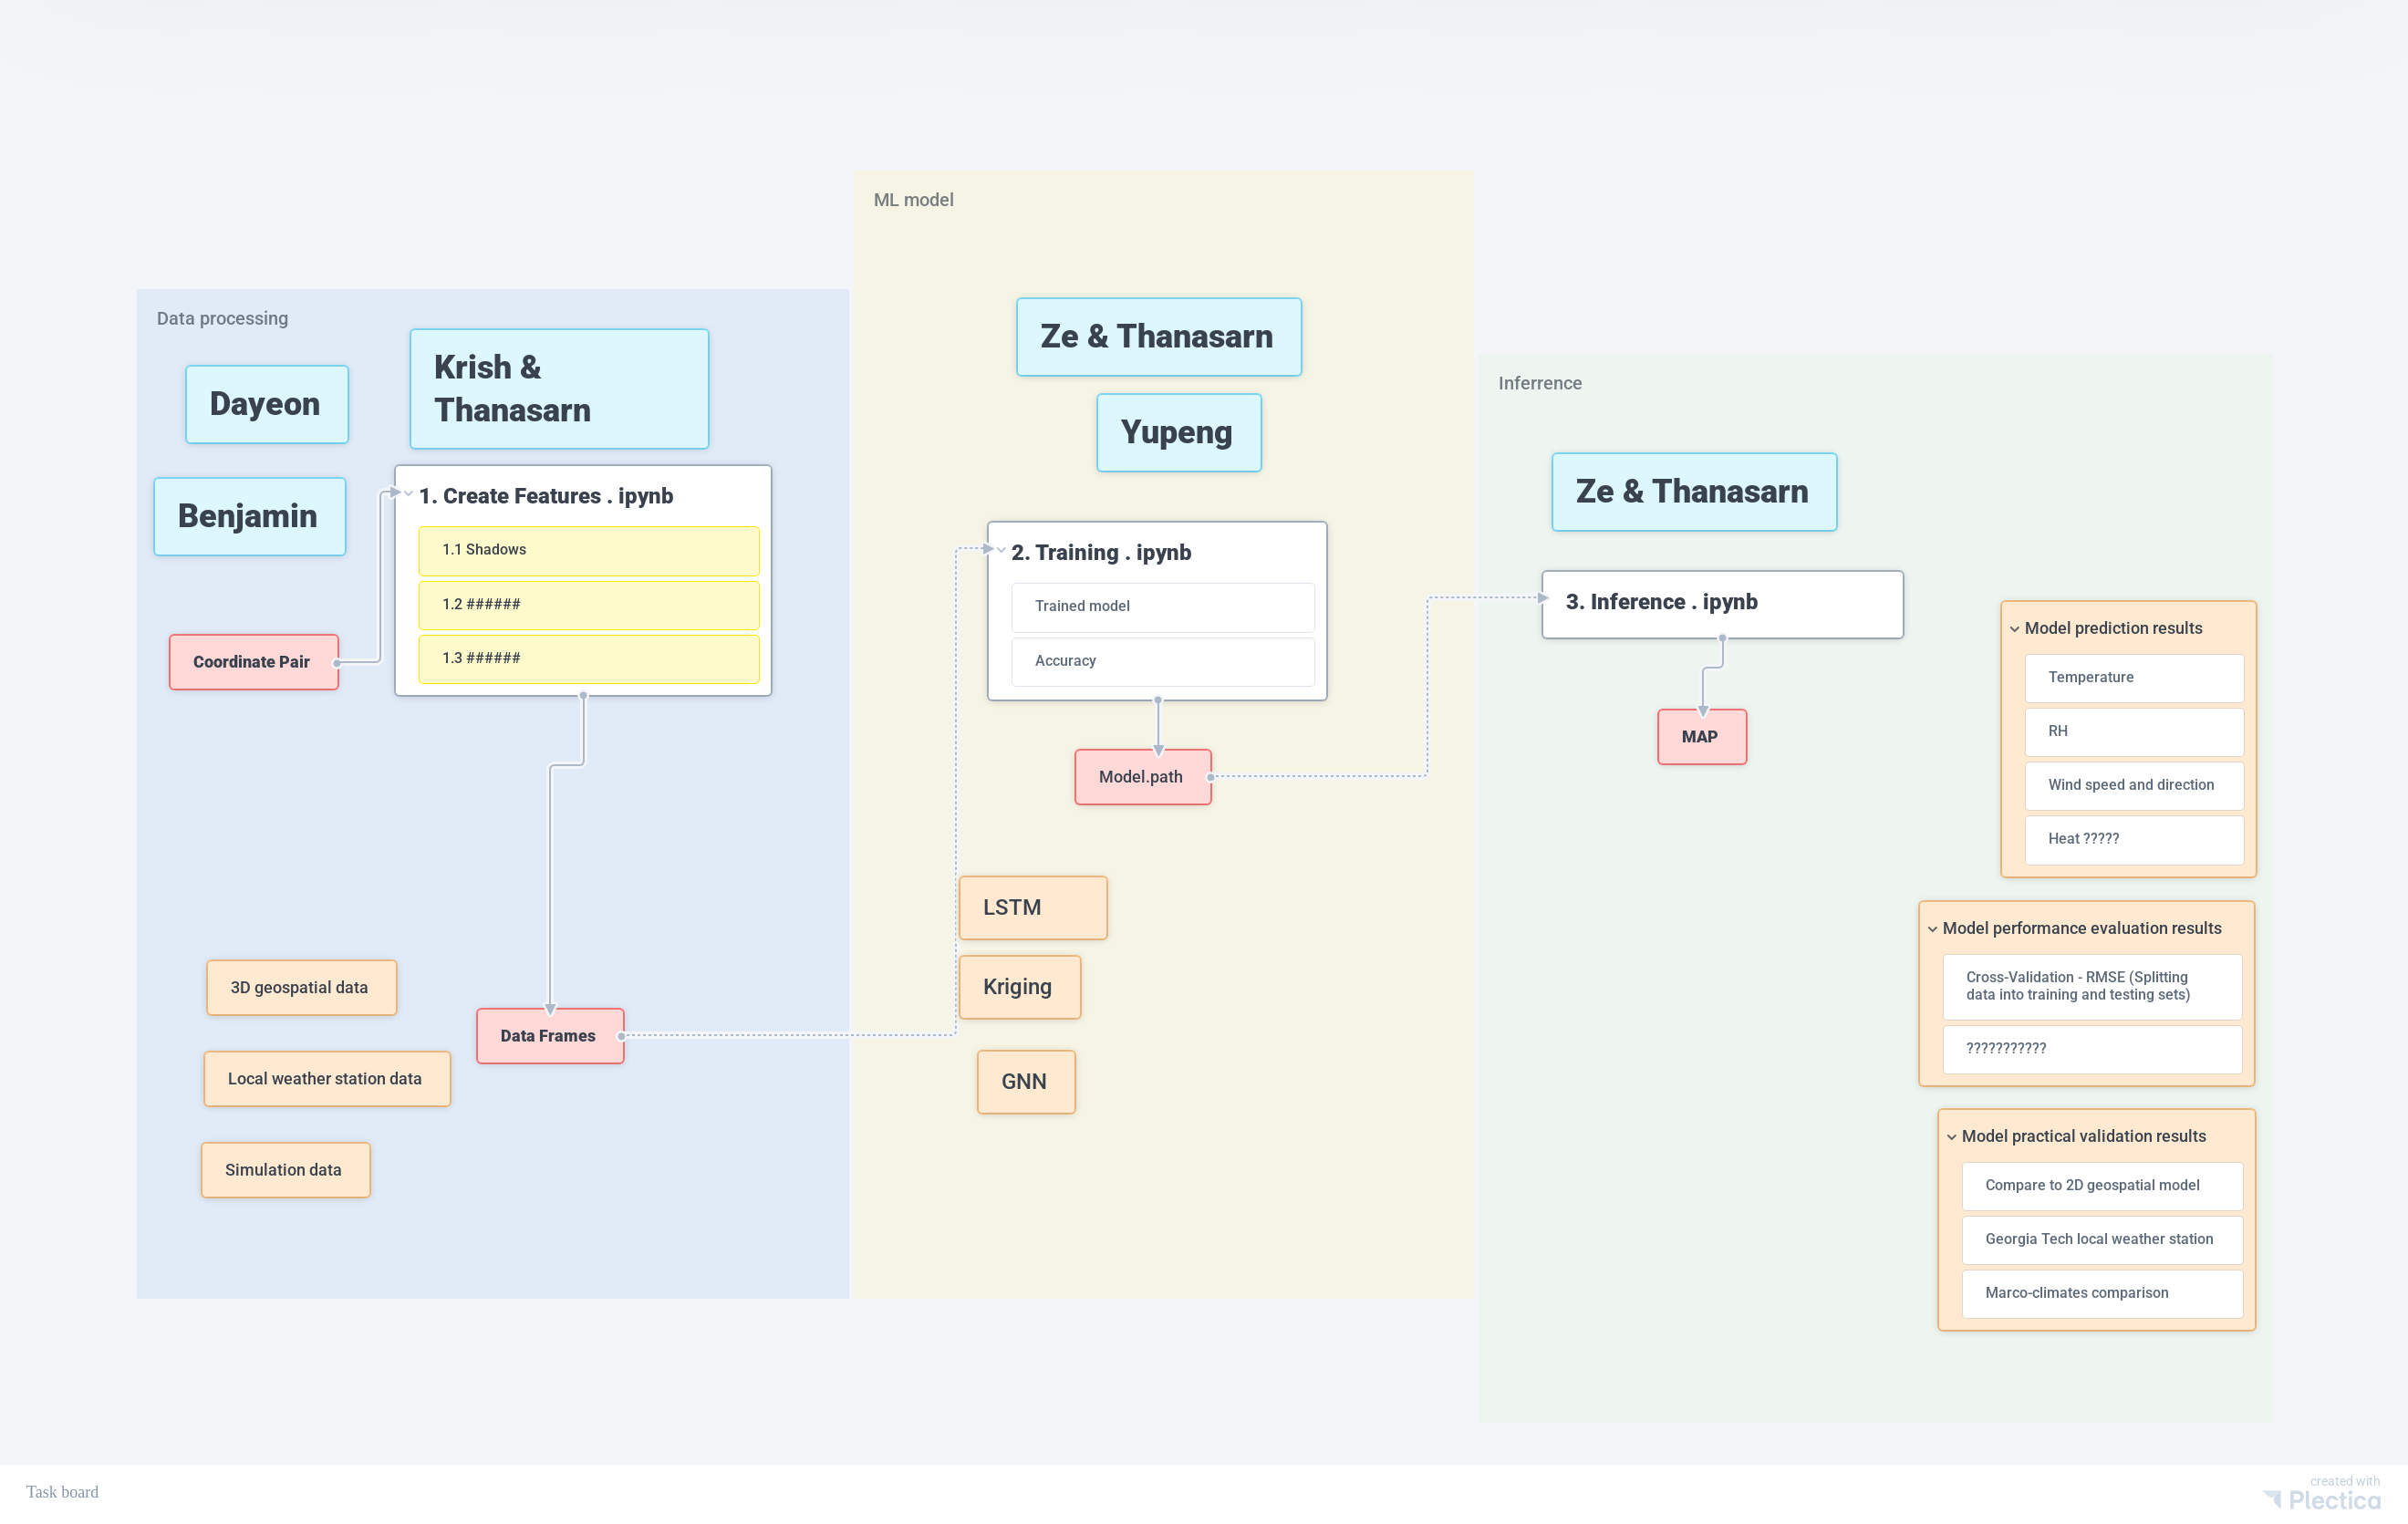
Task: Select the 3. Inference ipynb card
Action: coord(1720,602)
